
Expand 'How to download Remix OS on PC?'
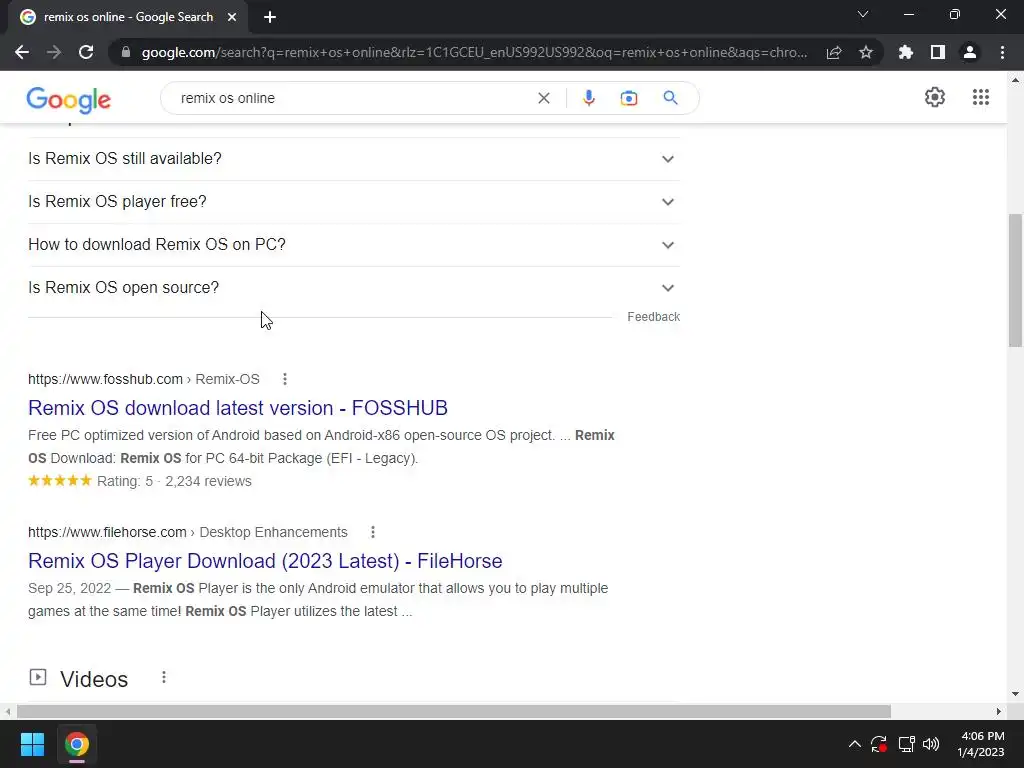[x=354, y=245]
